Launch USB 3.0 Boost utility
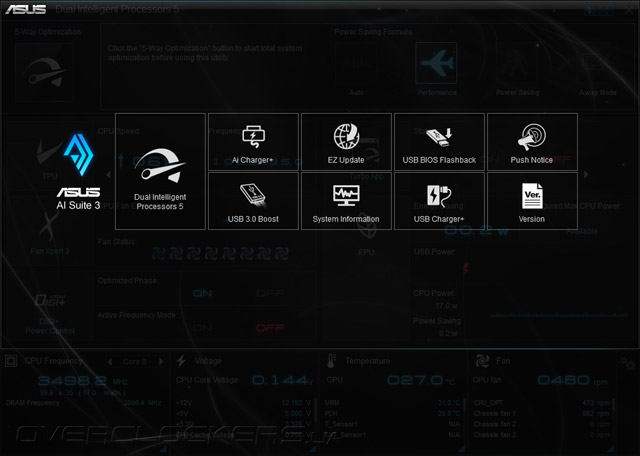 tap(253, 201)
